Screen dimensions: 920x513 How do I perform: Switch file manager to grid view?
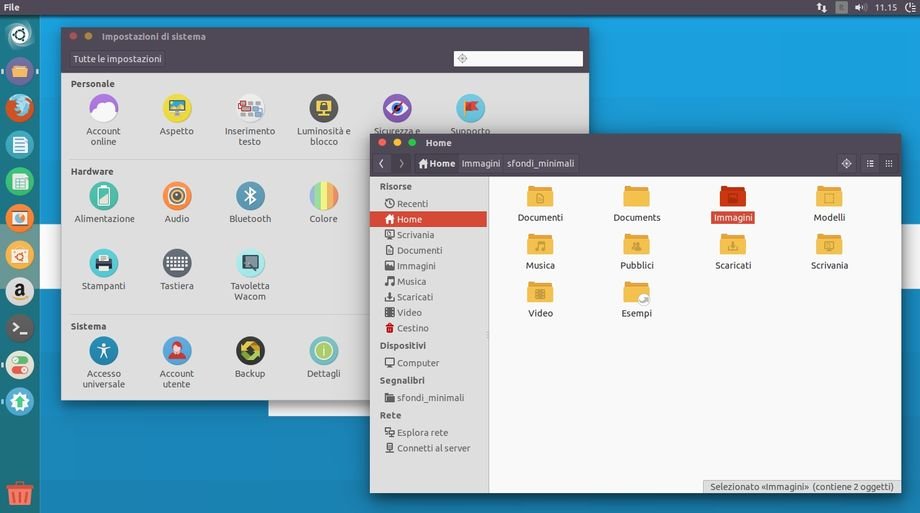coord(889,163)
